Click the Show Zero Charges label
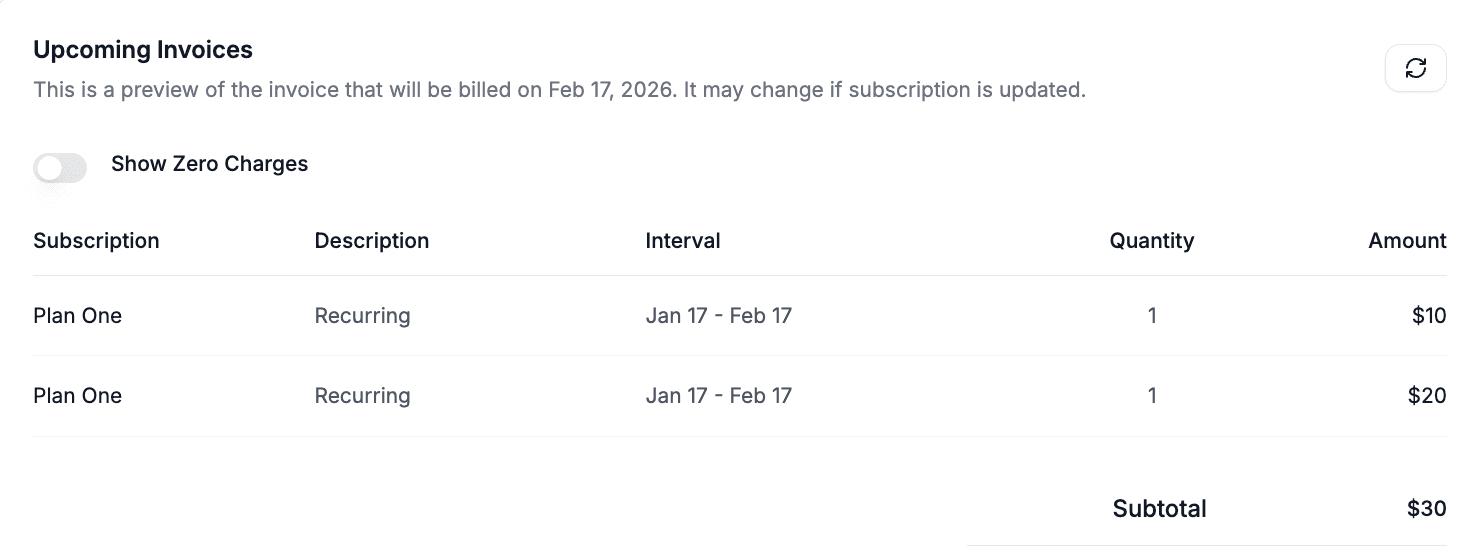1476x550 pixels. coord(209,164)
